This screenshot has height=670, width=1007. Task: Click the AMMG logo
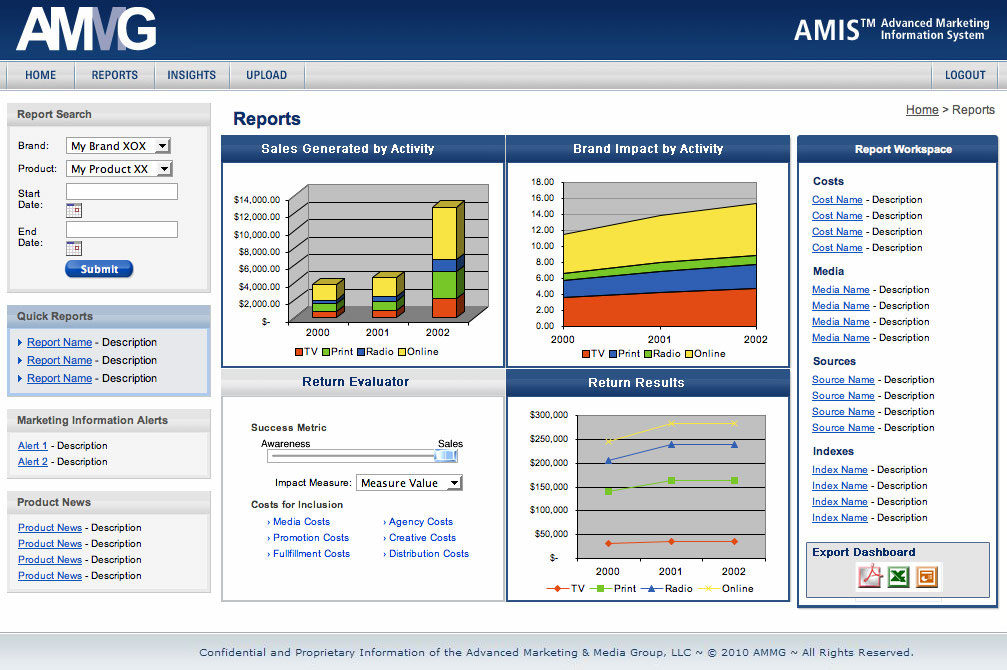tap(86, 29)
